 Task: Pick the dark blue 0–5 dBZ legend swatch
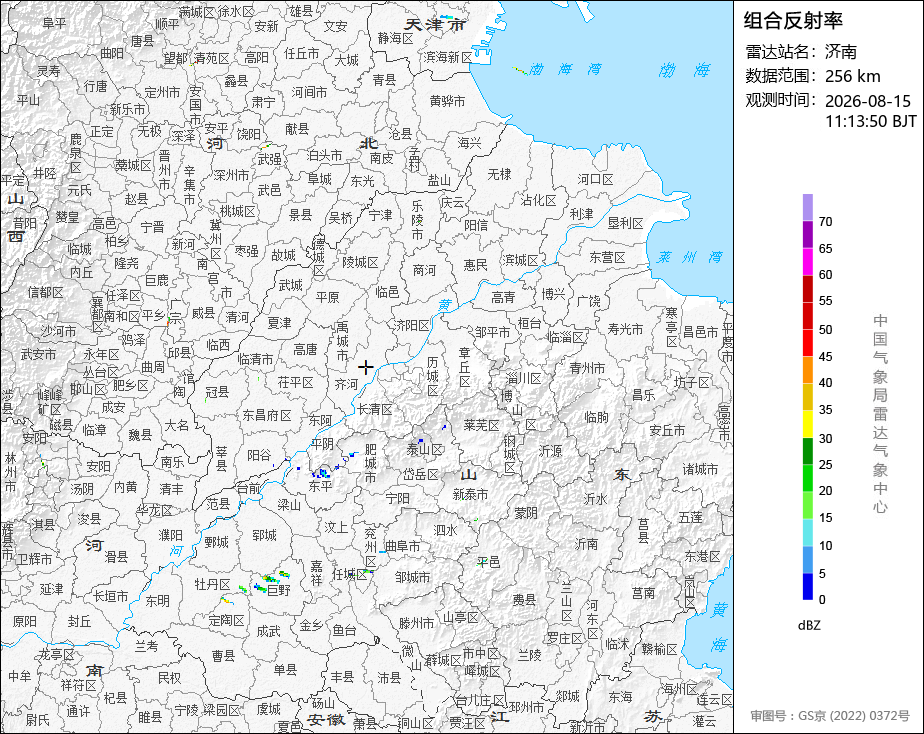tap(807, 587)
